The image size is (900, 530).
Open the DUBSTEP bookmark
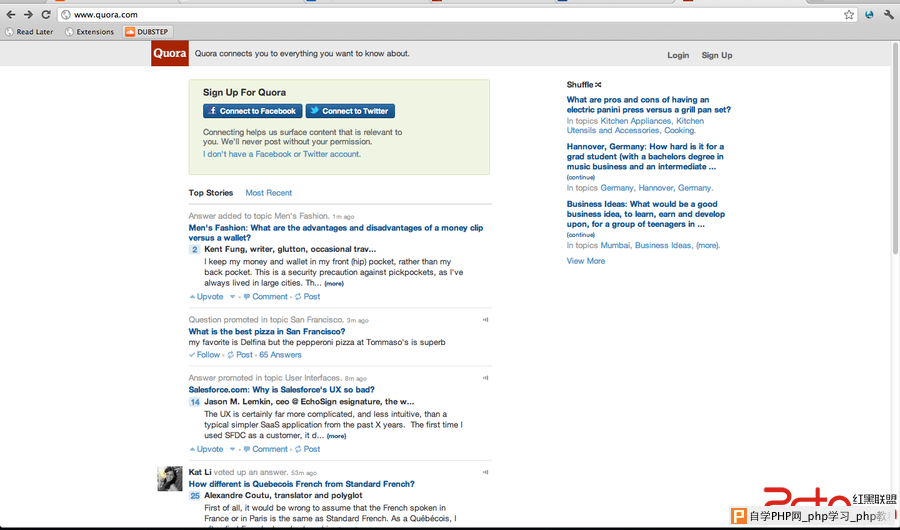tap(146, 32)
